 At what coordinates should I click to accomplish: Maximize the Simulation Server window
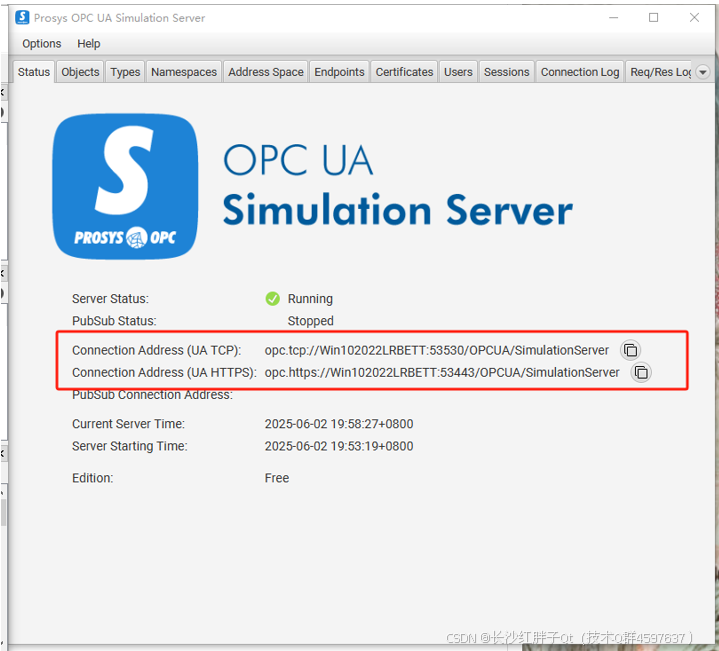point(653,17)
